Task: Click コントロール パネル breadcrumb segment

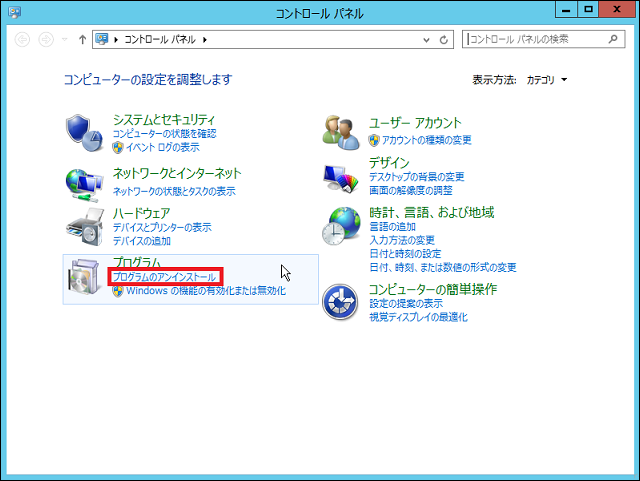Action: [x=160, y=40]
